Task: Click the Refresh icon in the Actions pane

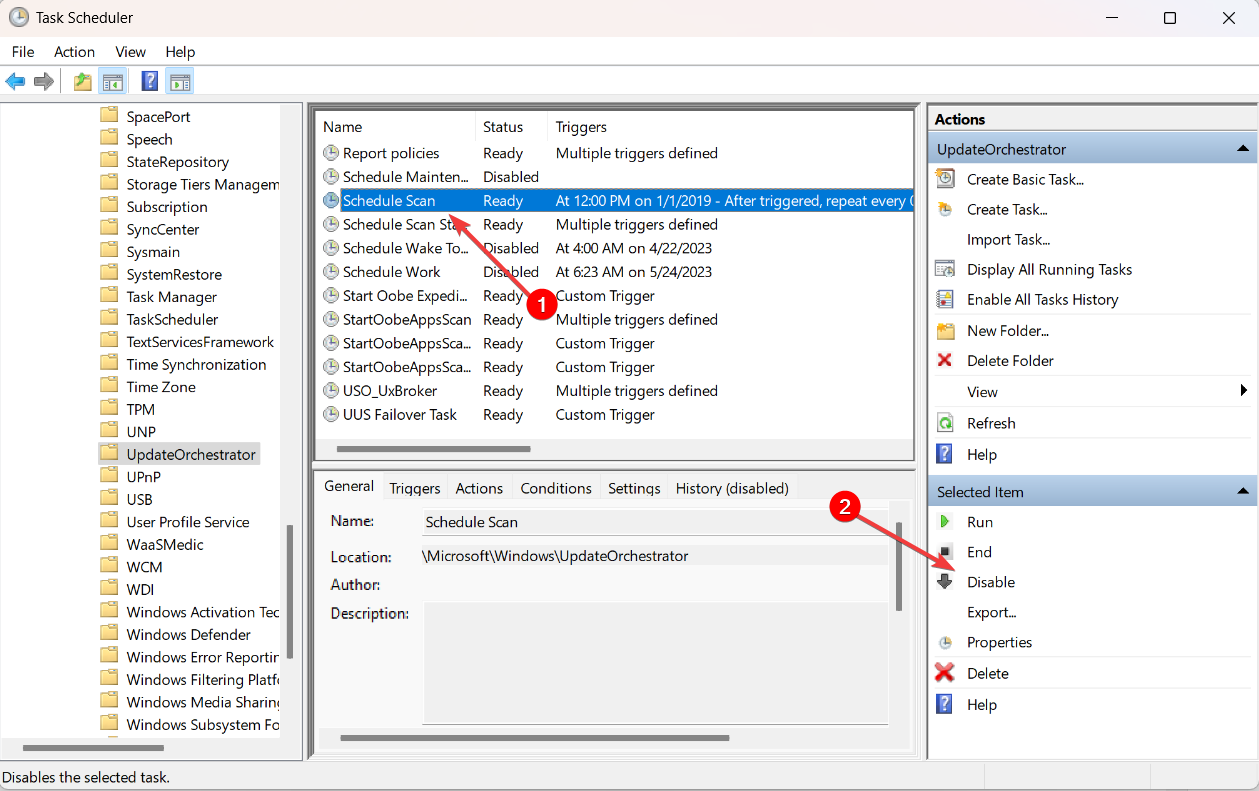Action: coord(945,423)
